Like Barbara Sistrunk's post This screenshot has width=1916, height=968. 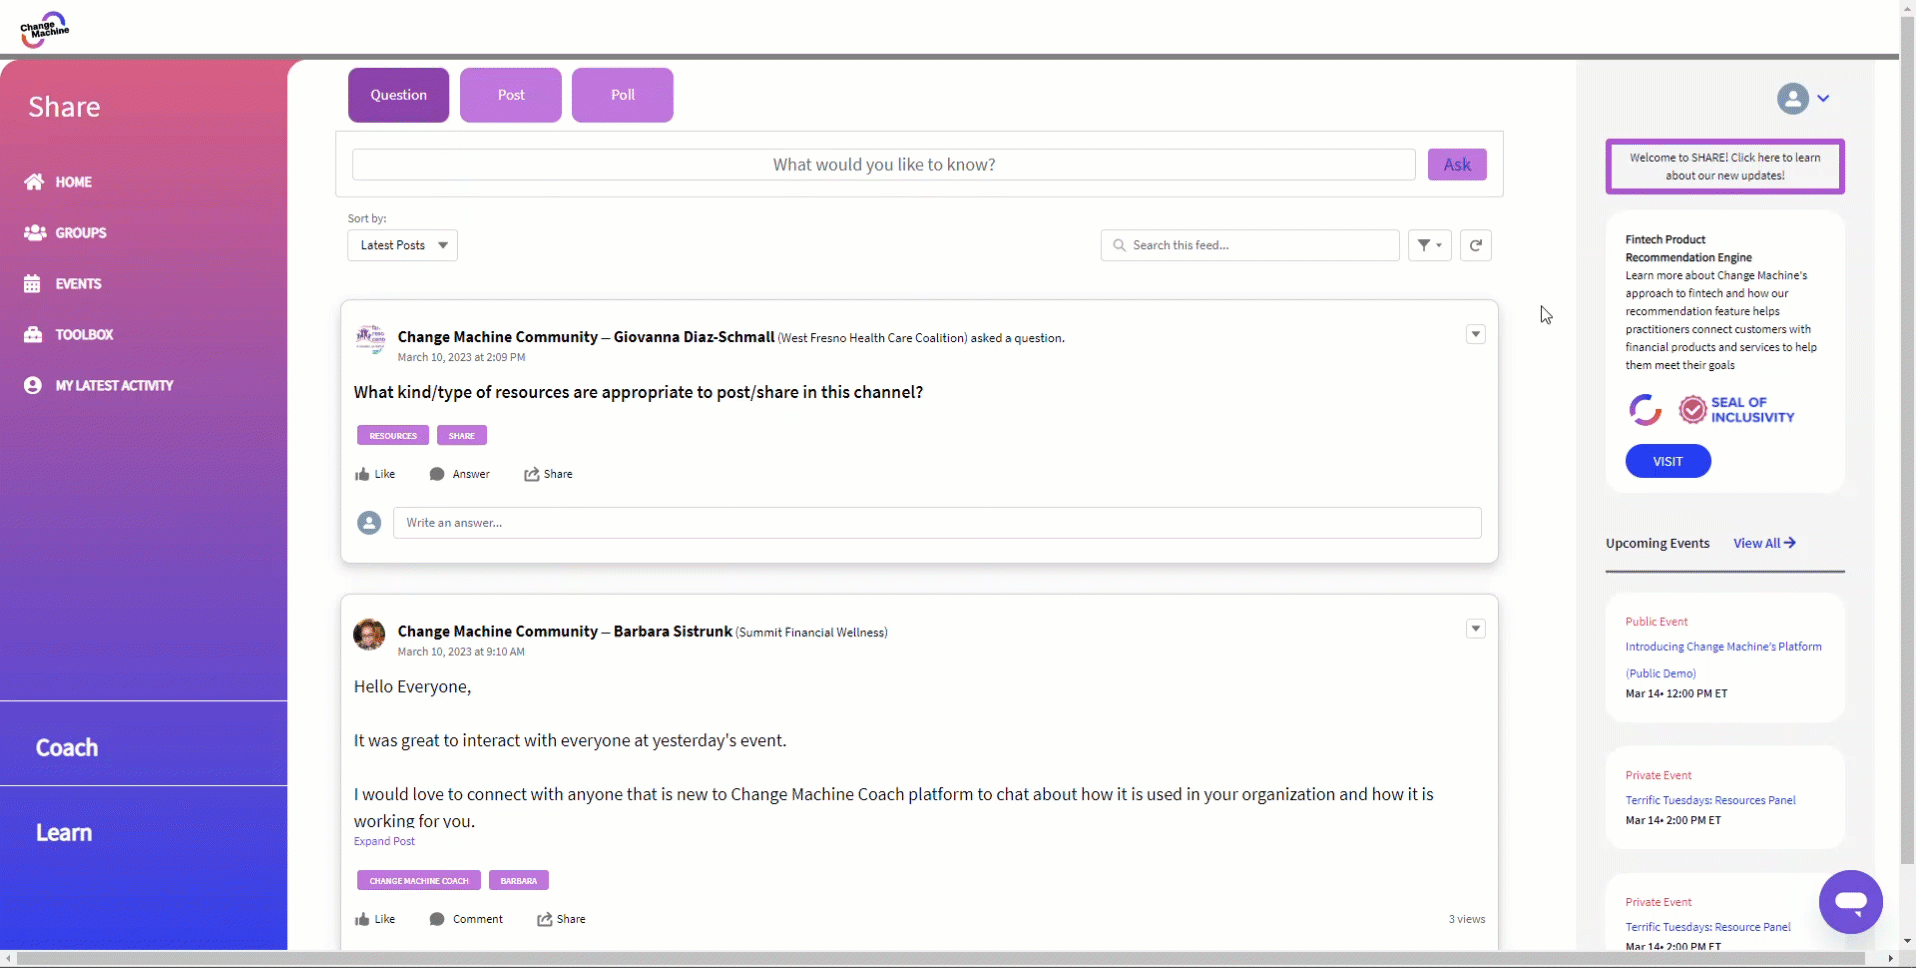[x=375, y=919]
